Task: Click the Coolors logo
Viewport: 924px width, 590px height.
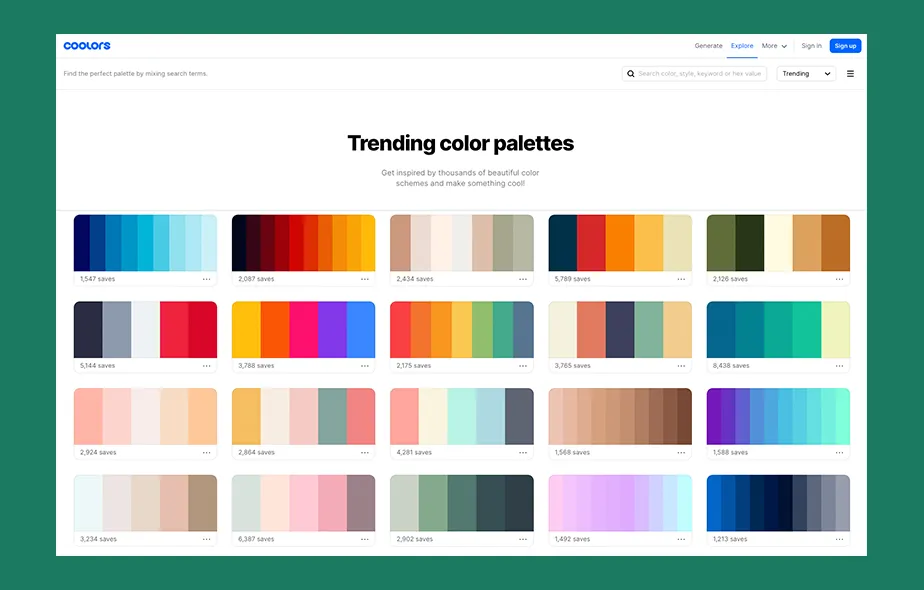Action: click(x=87, y=46)
